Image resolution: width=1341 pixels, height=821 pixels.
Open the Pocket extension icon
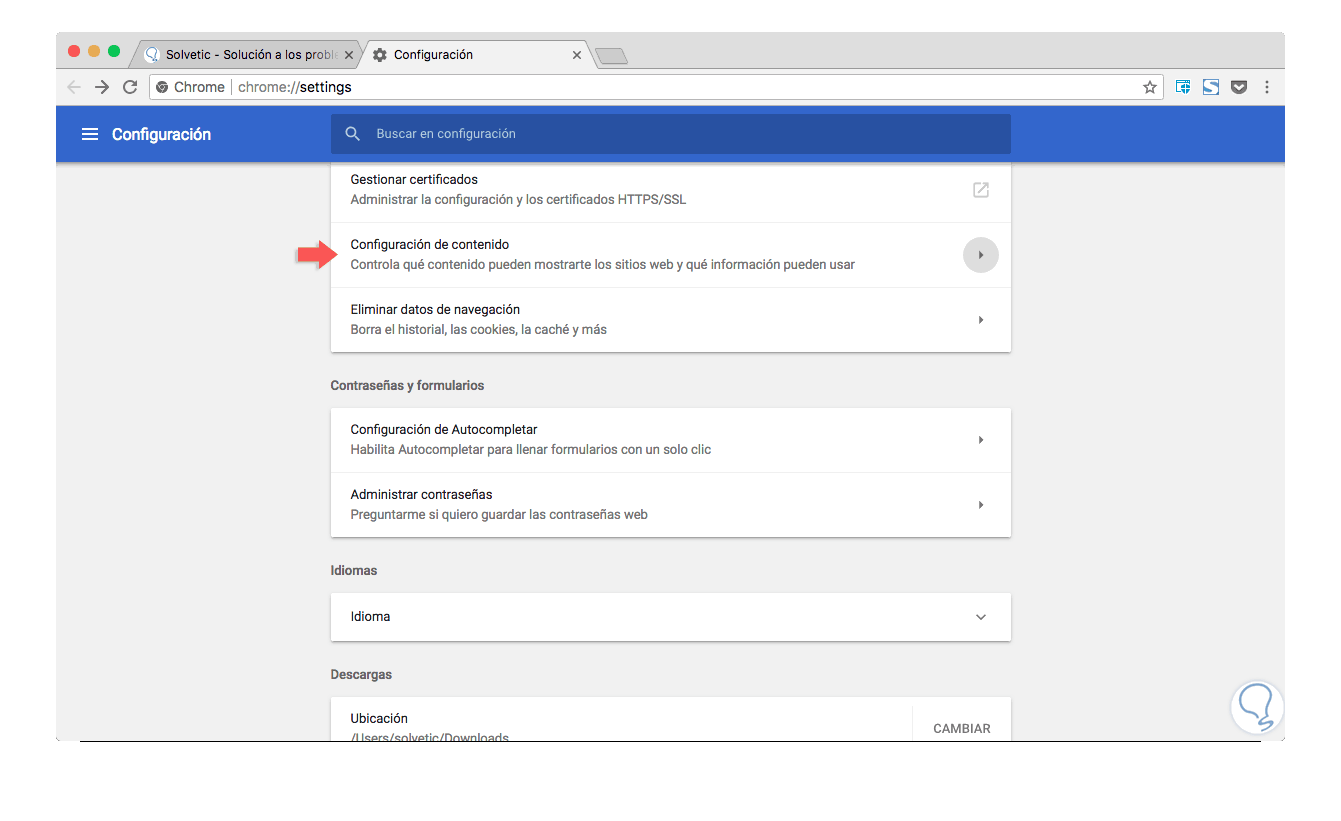[1239, 87]
